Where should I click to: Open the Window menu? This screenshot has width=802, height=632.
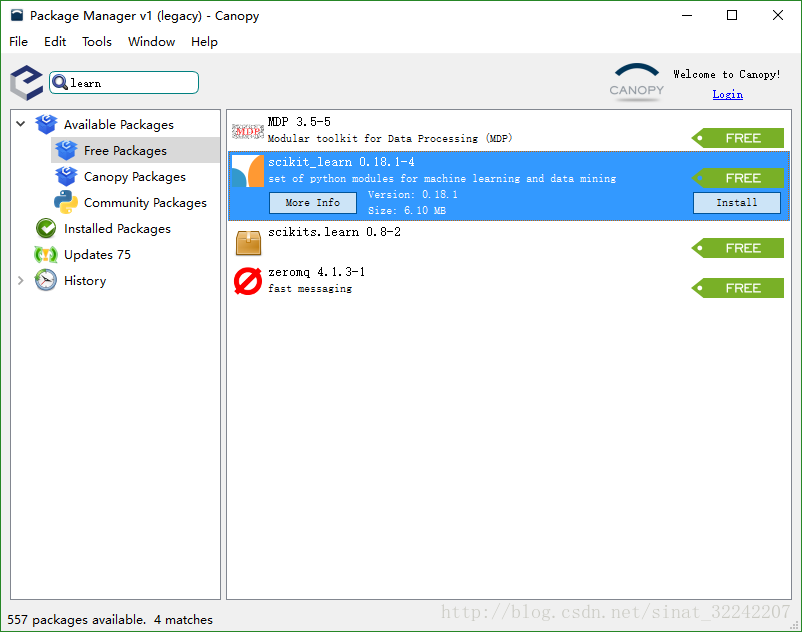(151, 41)
